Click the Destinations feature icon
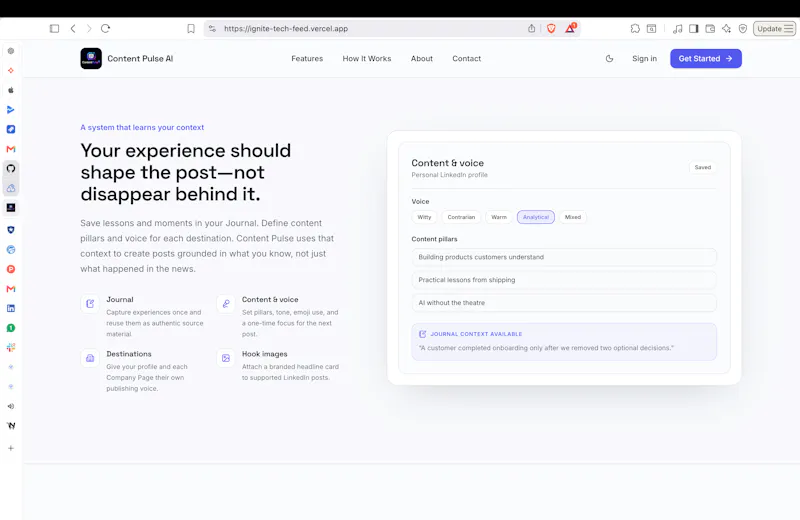This screenshot has height=520, width=800. point(90,358)
